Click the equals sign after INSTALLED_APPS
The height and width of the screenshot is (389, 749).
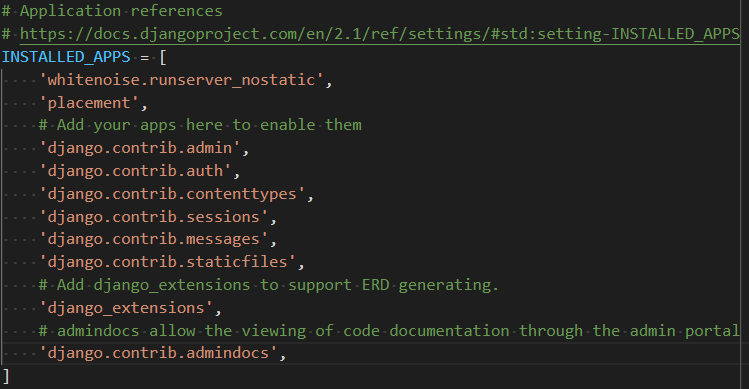pyautogui.click(x=144, y=57)
